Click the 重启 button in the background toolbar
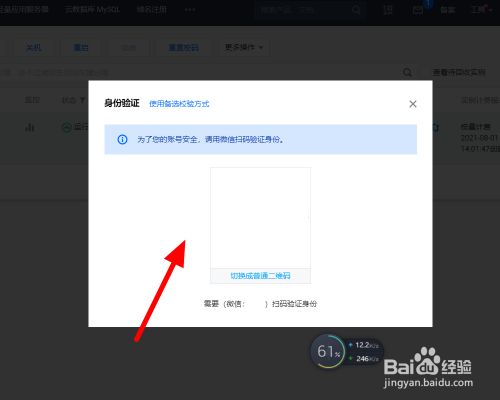Image resolution: width=500 pixels, height=400 pixels. point(81,48)
